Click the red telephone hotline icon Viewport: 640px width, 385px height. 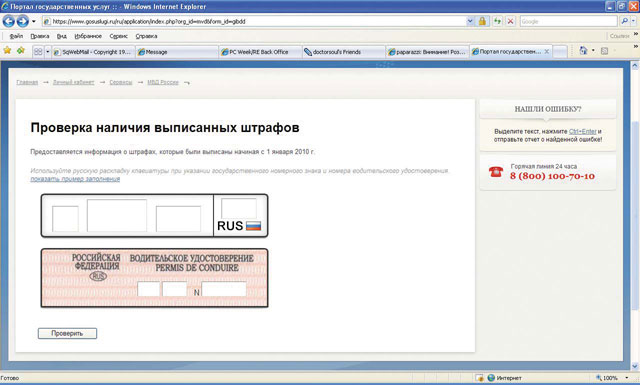(496, 171)
